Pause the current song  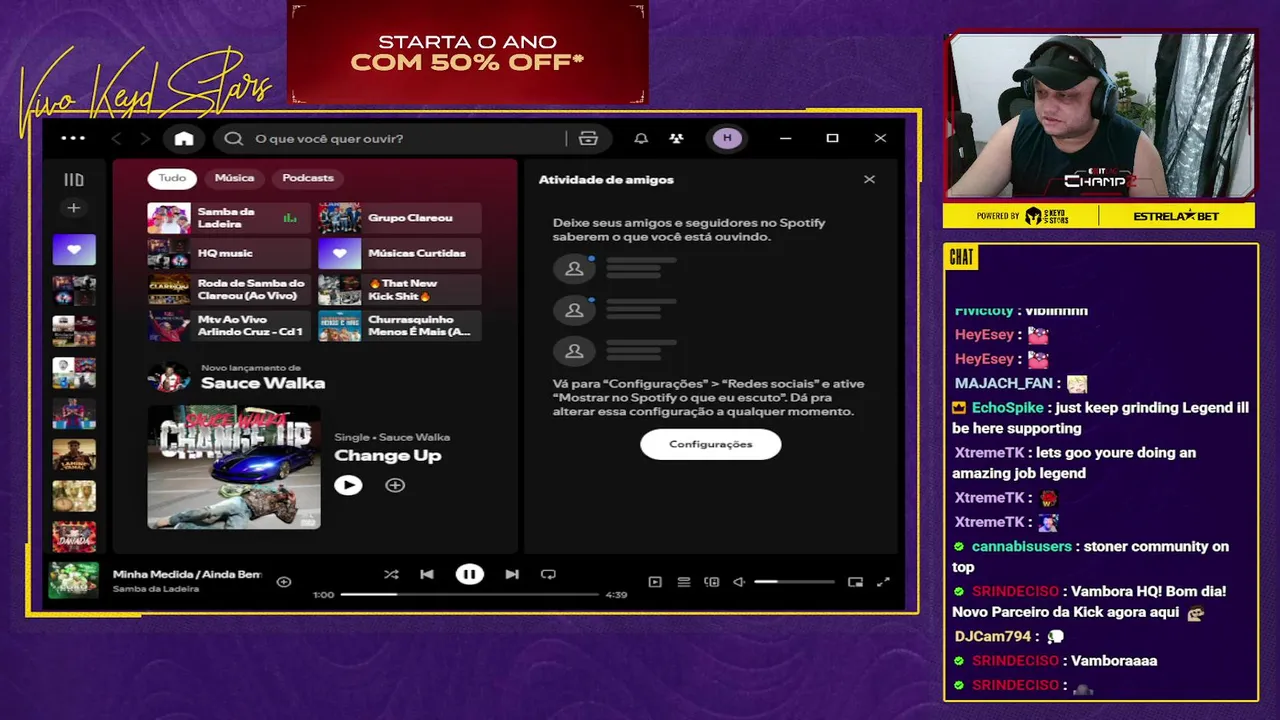pyautogui.click(x=469, y=574)
